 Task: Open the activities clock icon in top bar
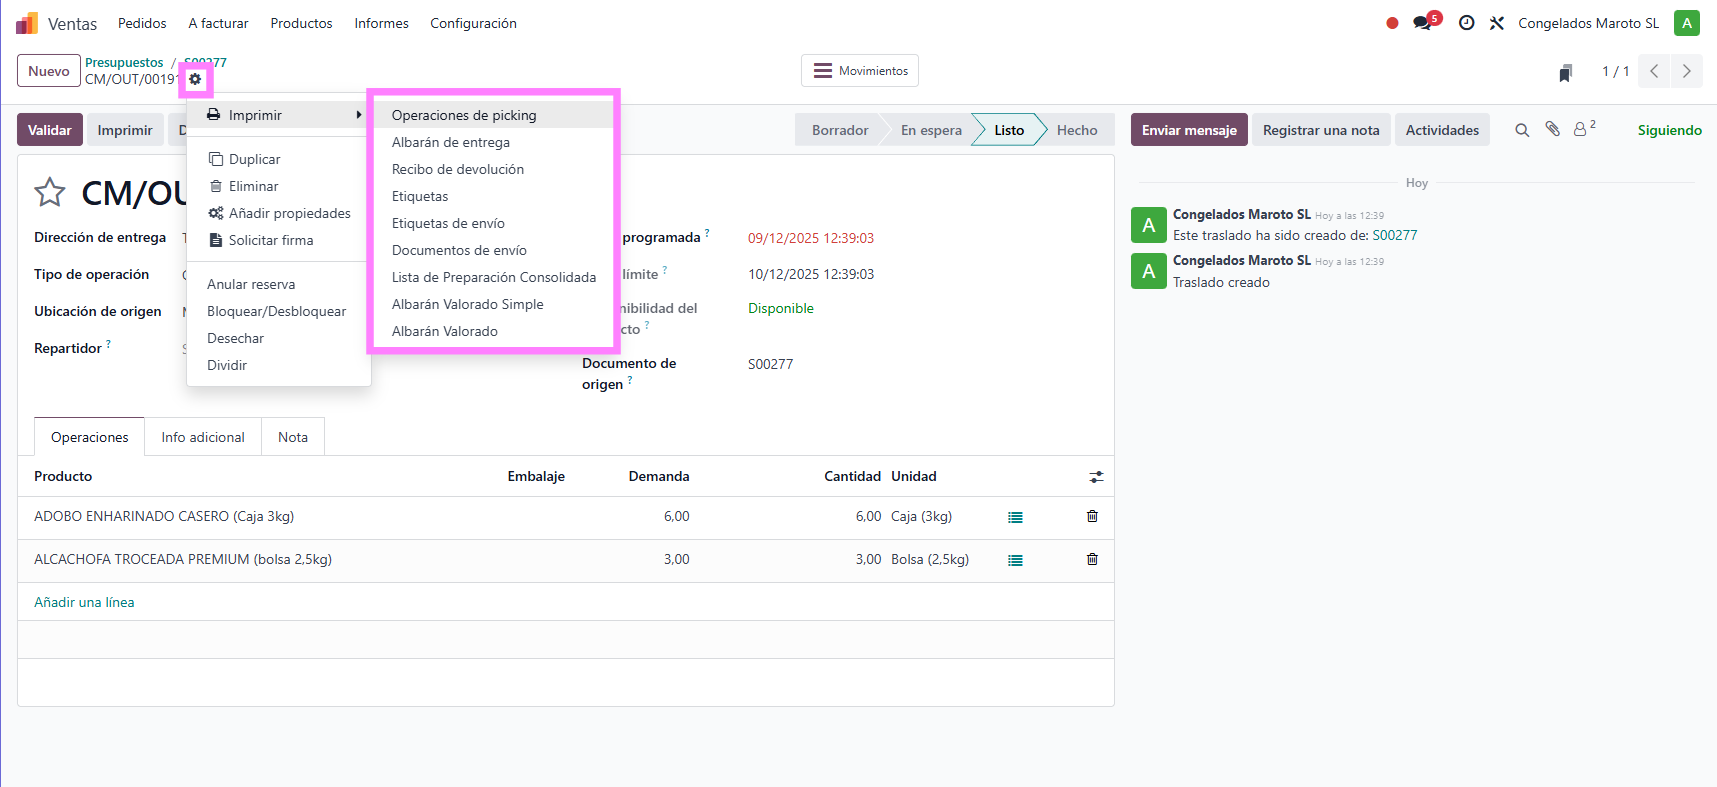click(1466, 23)
